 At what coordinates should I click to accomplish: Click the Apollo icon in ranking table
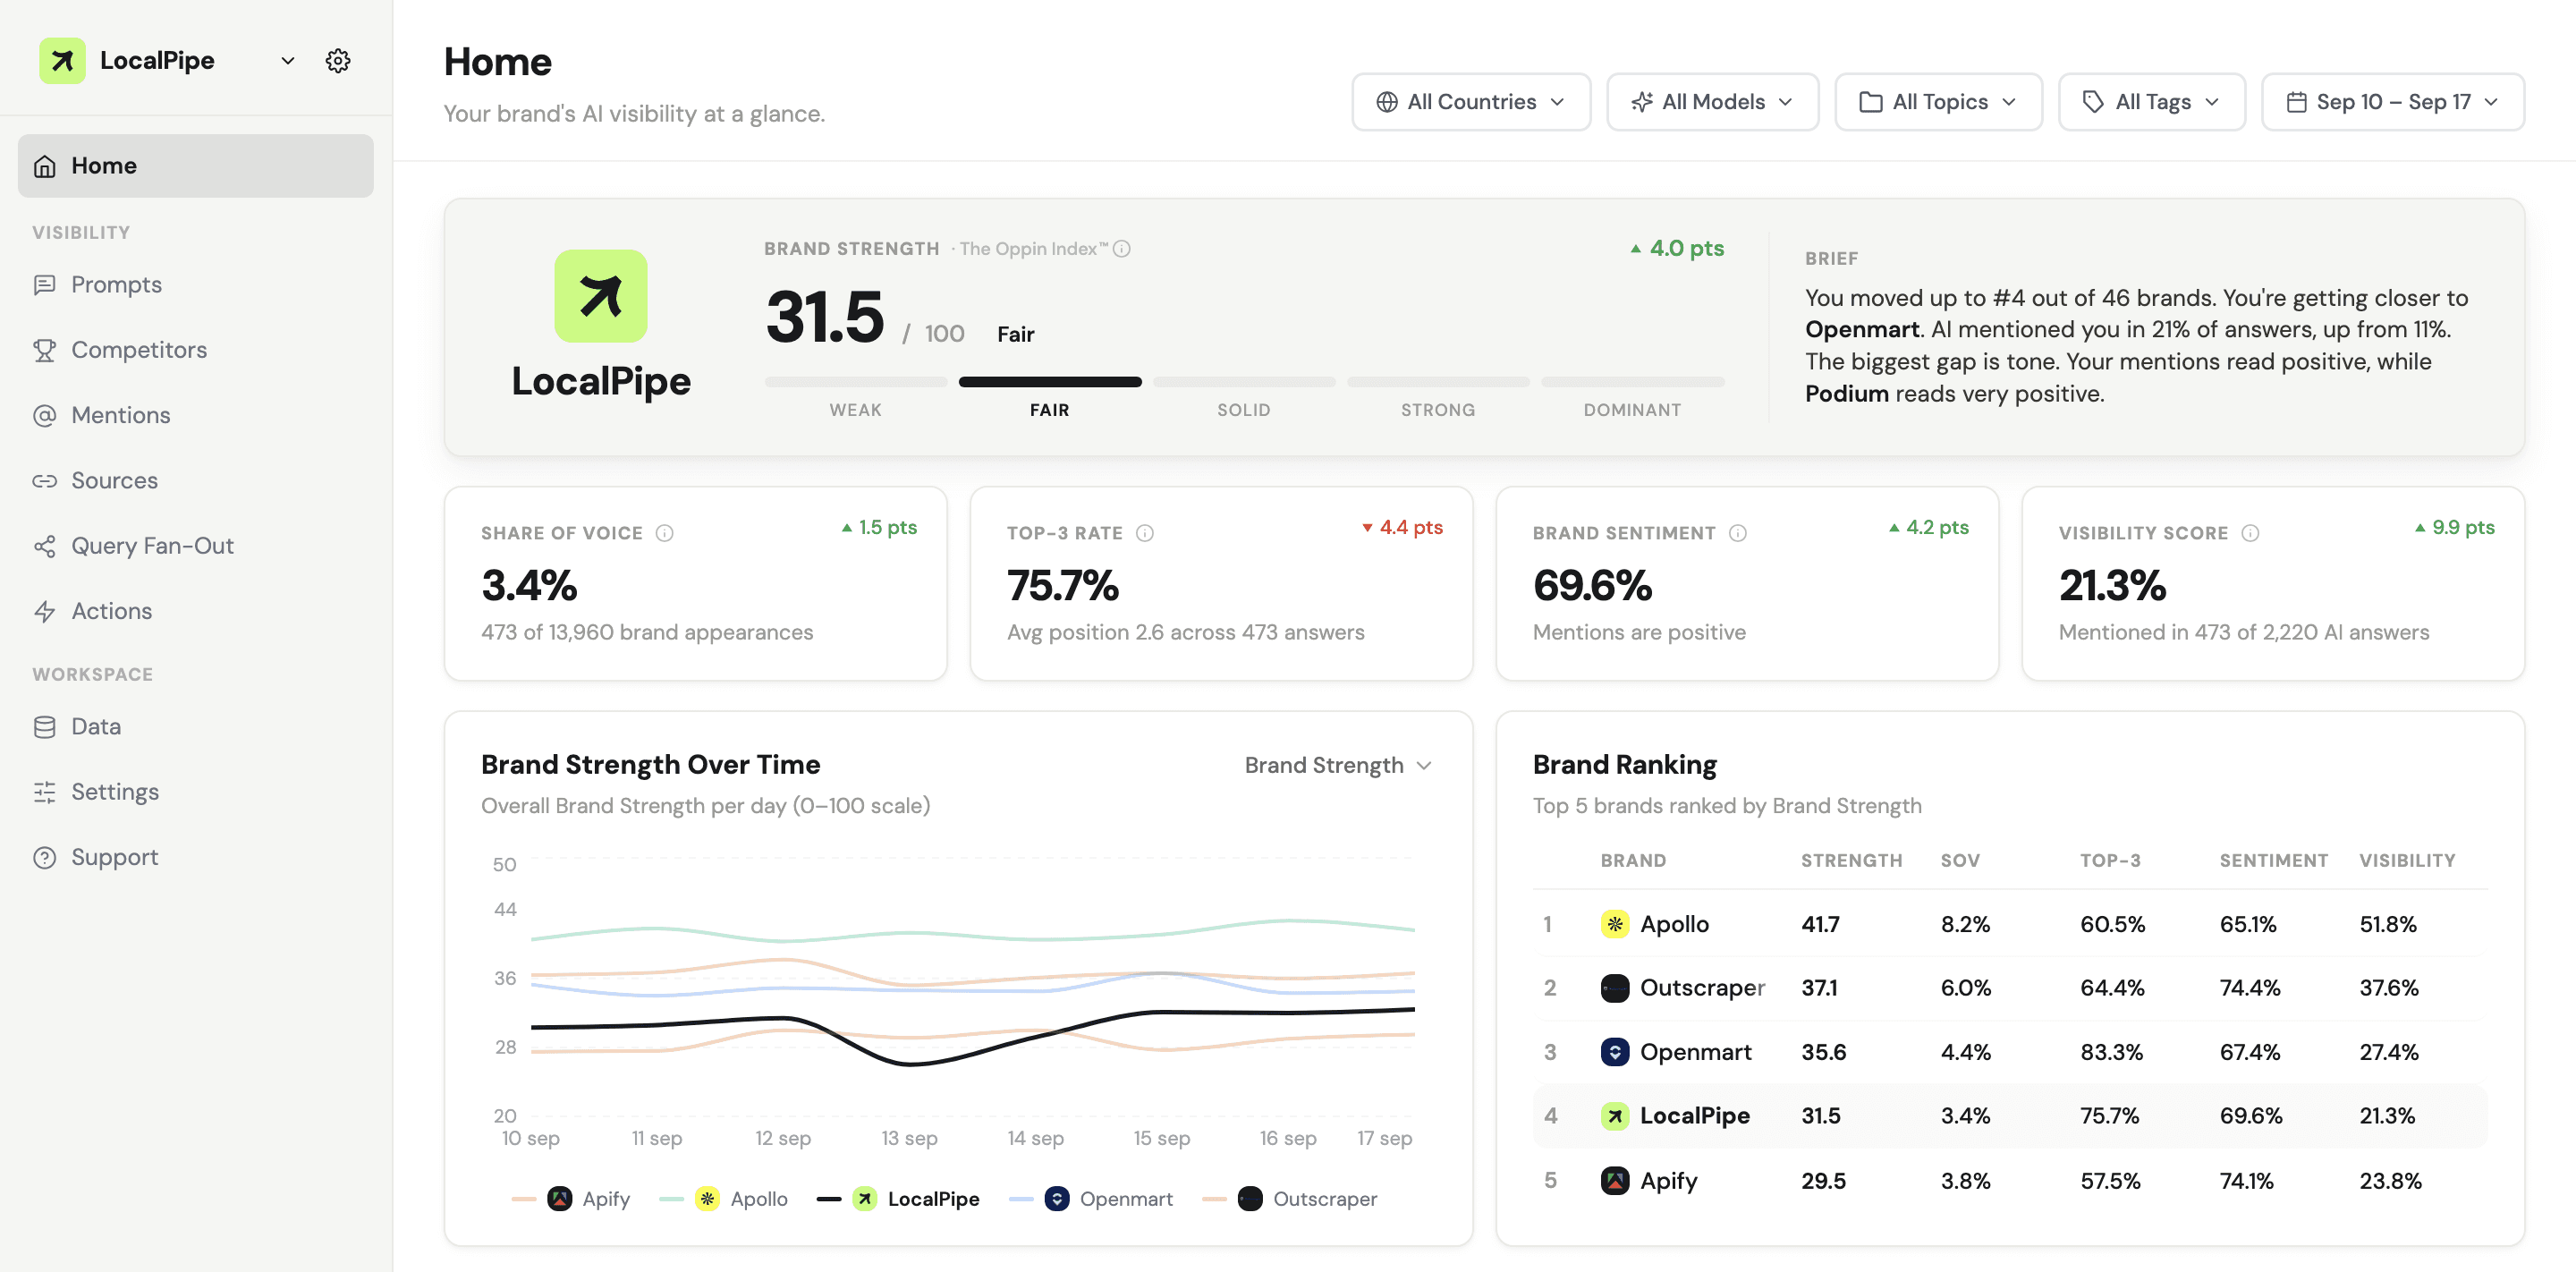point(1615,924)
